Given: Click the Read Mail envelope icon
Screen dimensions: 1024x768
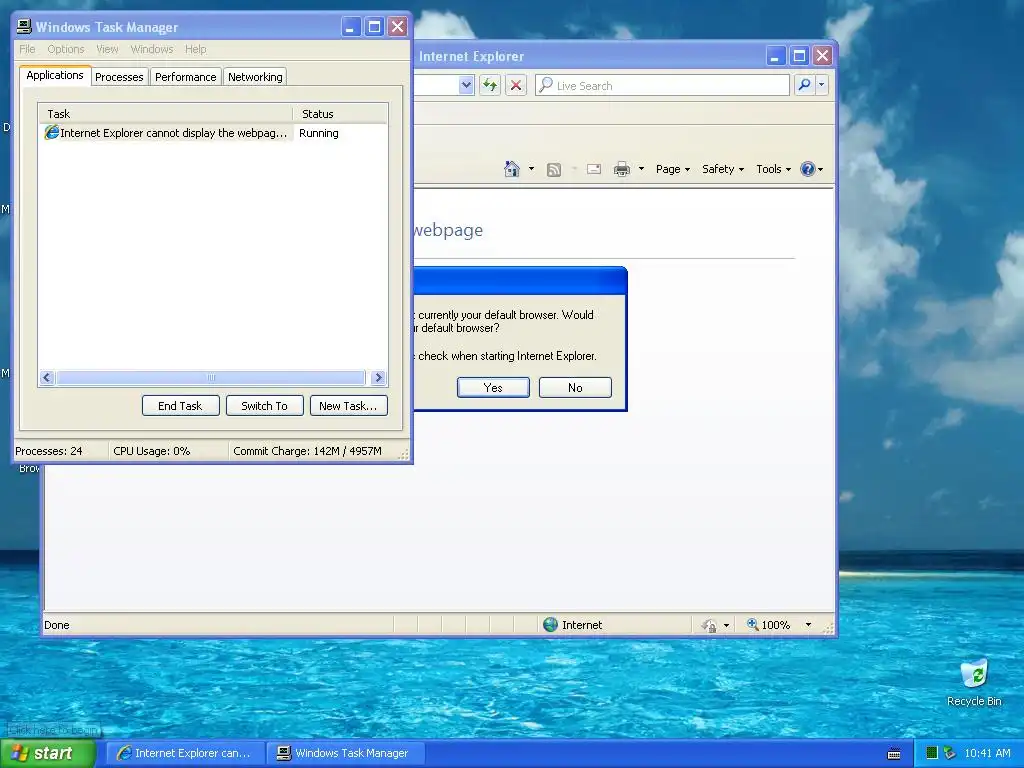Looking at the screenshot, I should tap(594, 170).
